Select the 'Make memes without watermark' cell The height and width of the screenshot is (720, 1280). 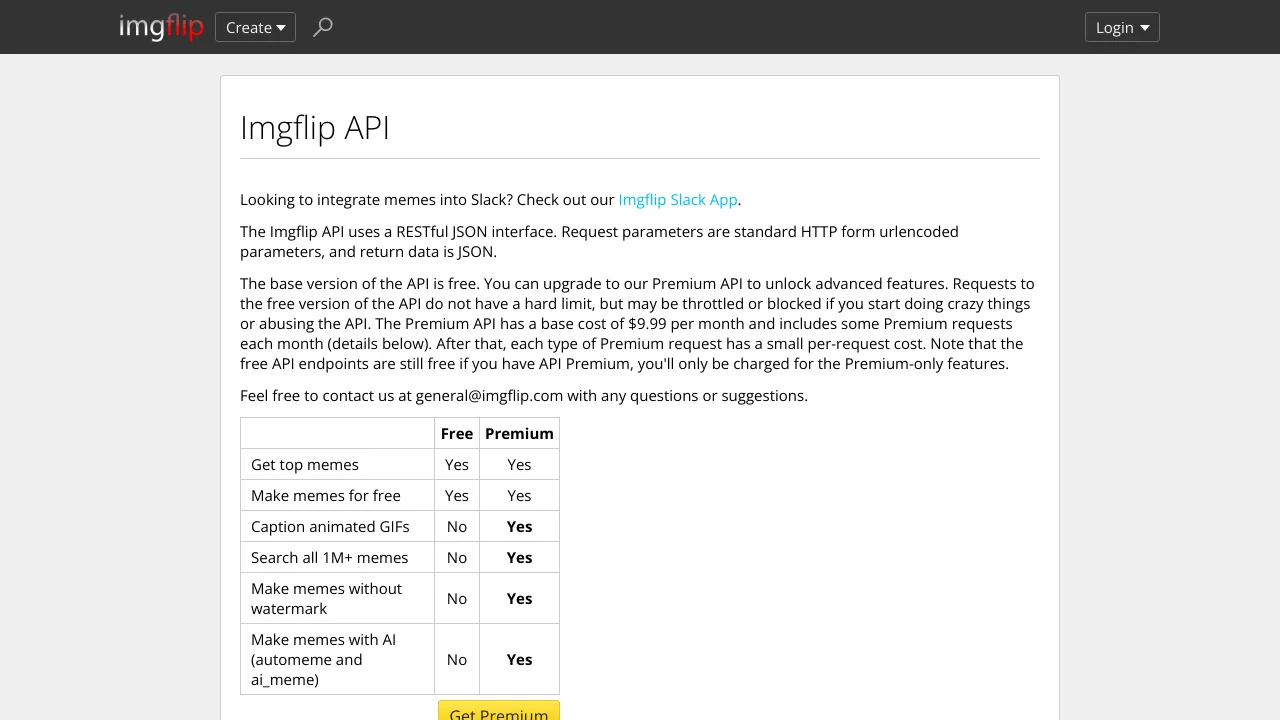338,598
